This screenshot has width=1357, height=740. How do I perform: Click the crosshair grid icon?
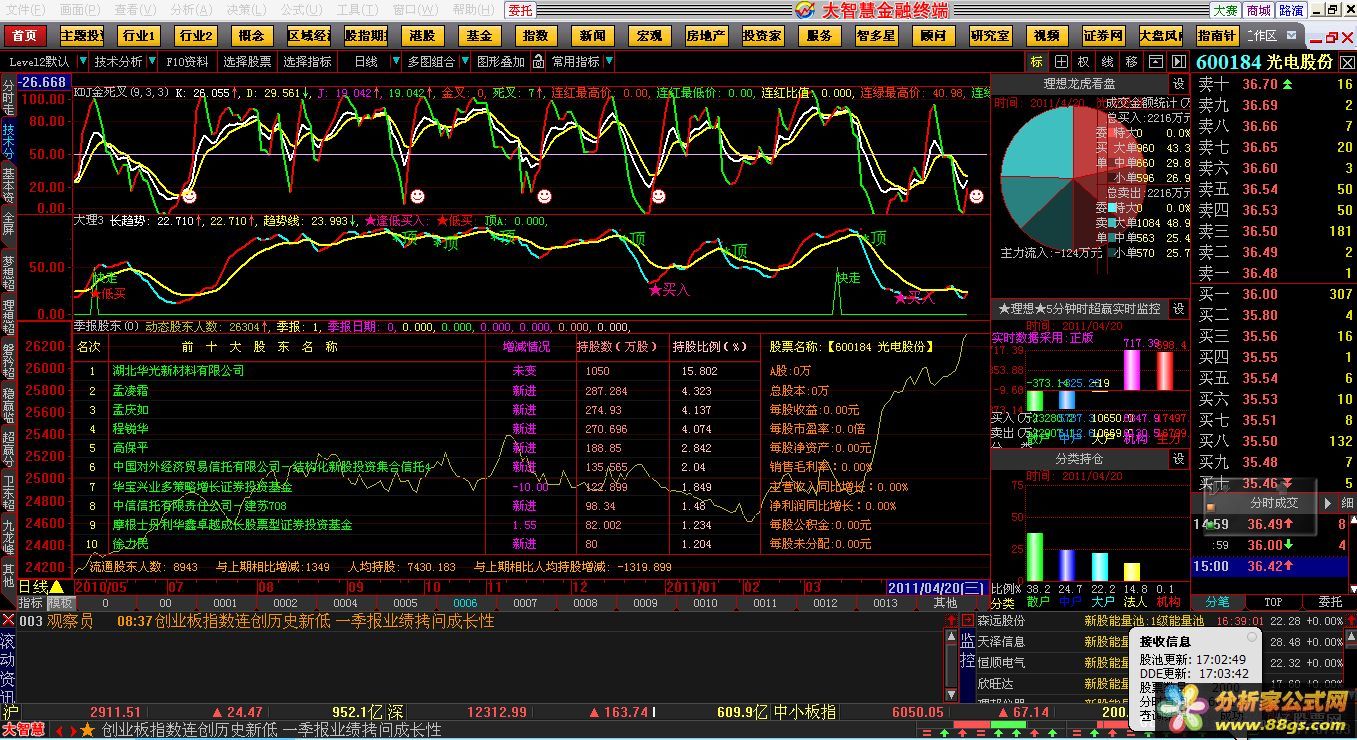(x=1060, y=61)
